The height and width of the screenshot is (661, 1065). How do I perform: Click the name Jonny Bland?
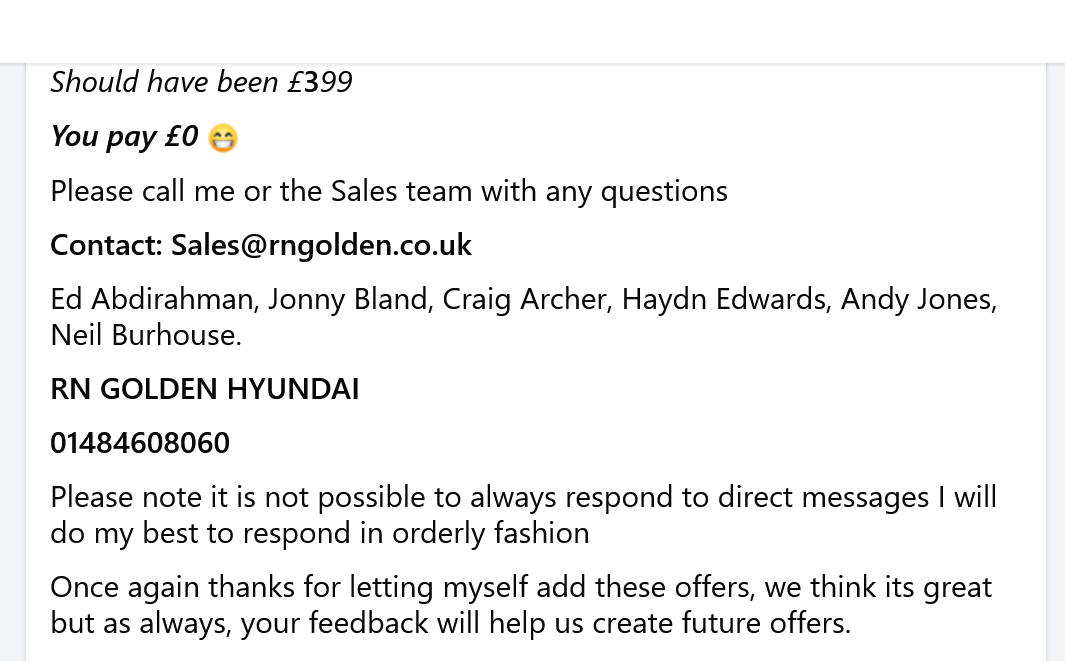(x=347, y=299)
